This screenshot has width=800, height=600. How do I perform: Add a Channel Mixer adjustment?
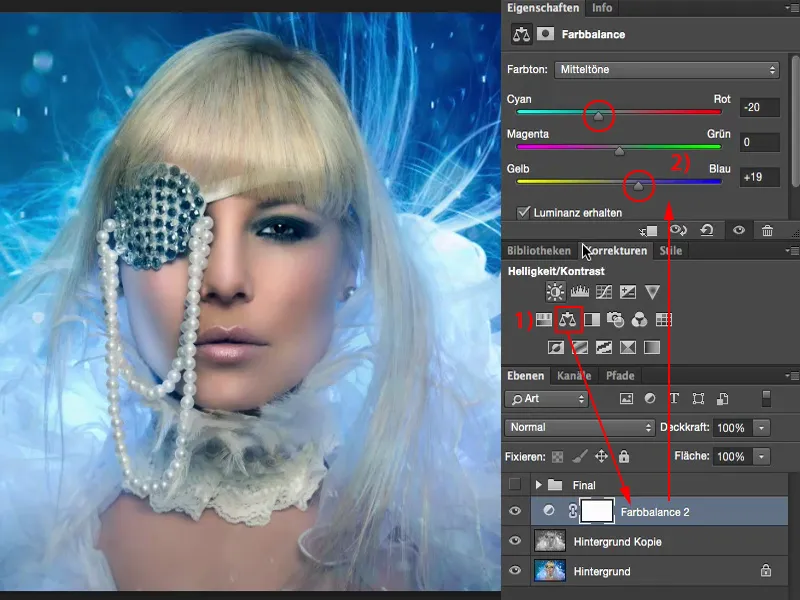[x=639, y=320]
